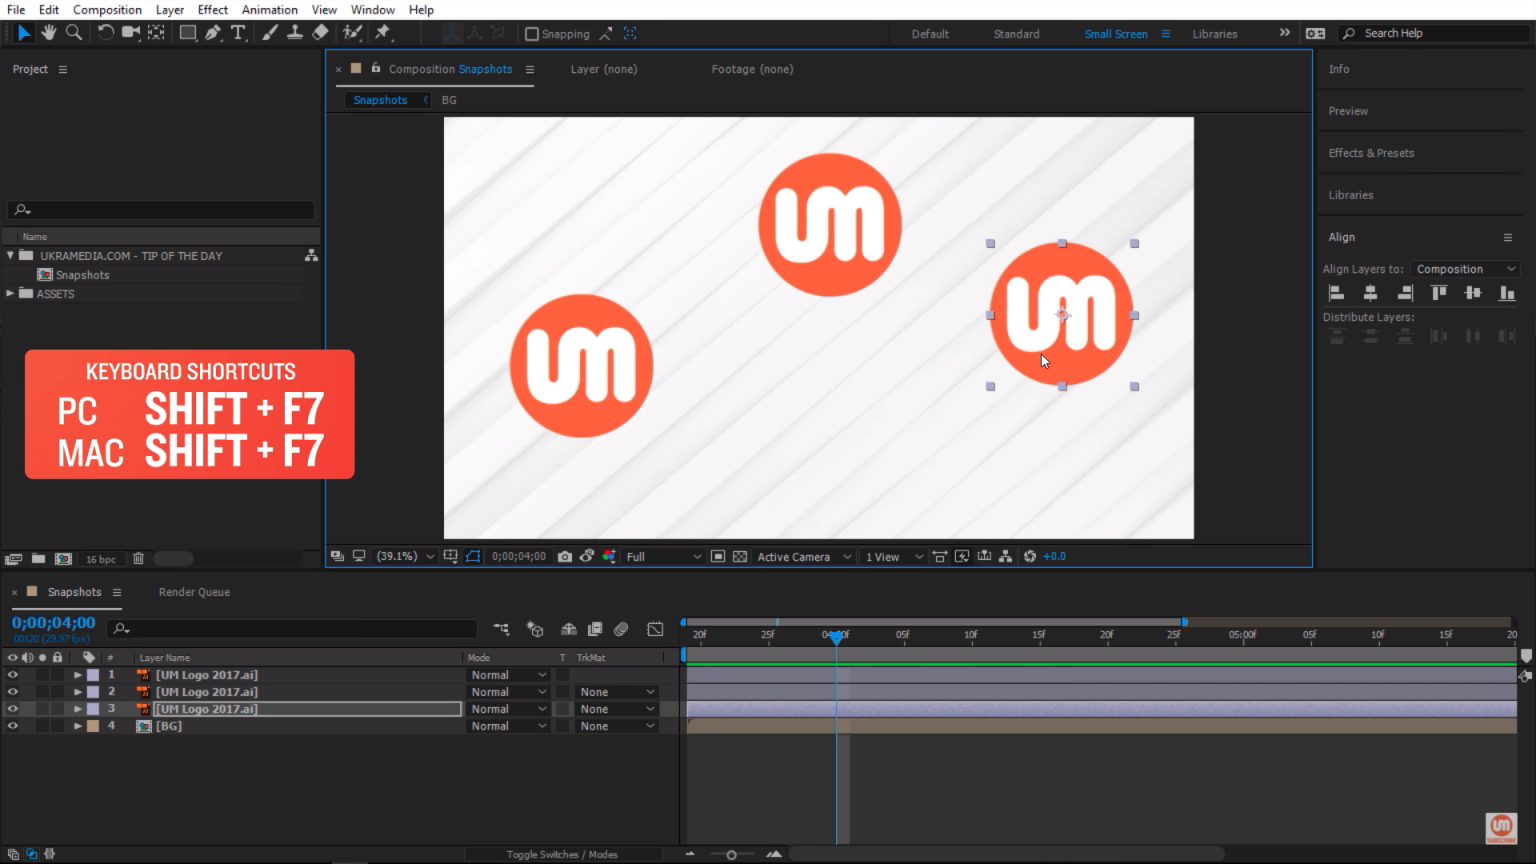Open the Align Layers to Composition dropdown
Screen dimensions: 1536x864
(1466, 269)
